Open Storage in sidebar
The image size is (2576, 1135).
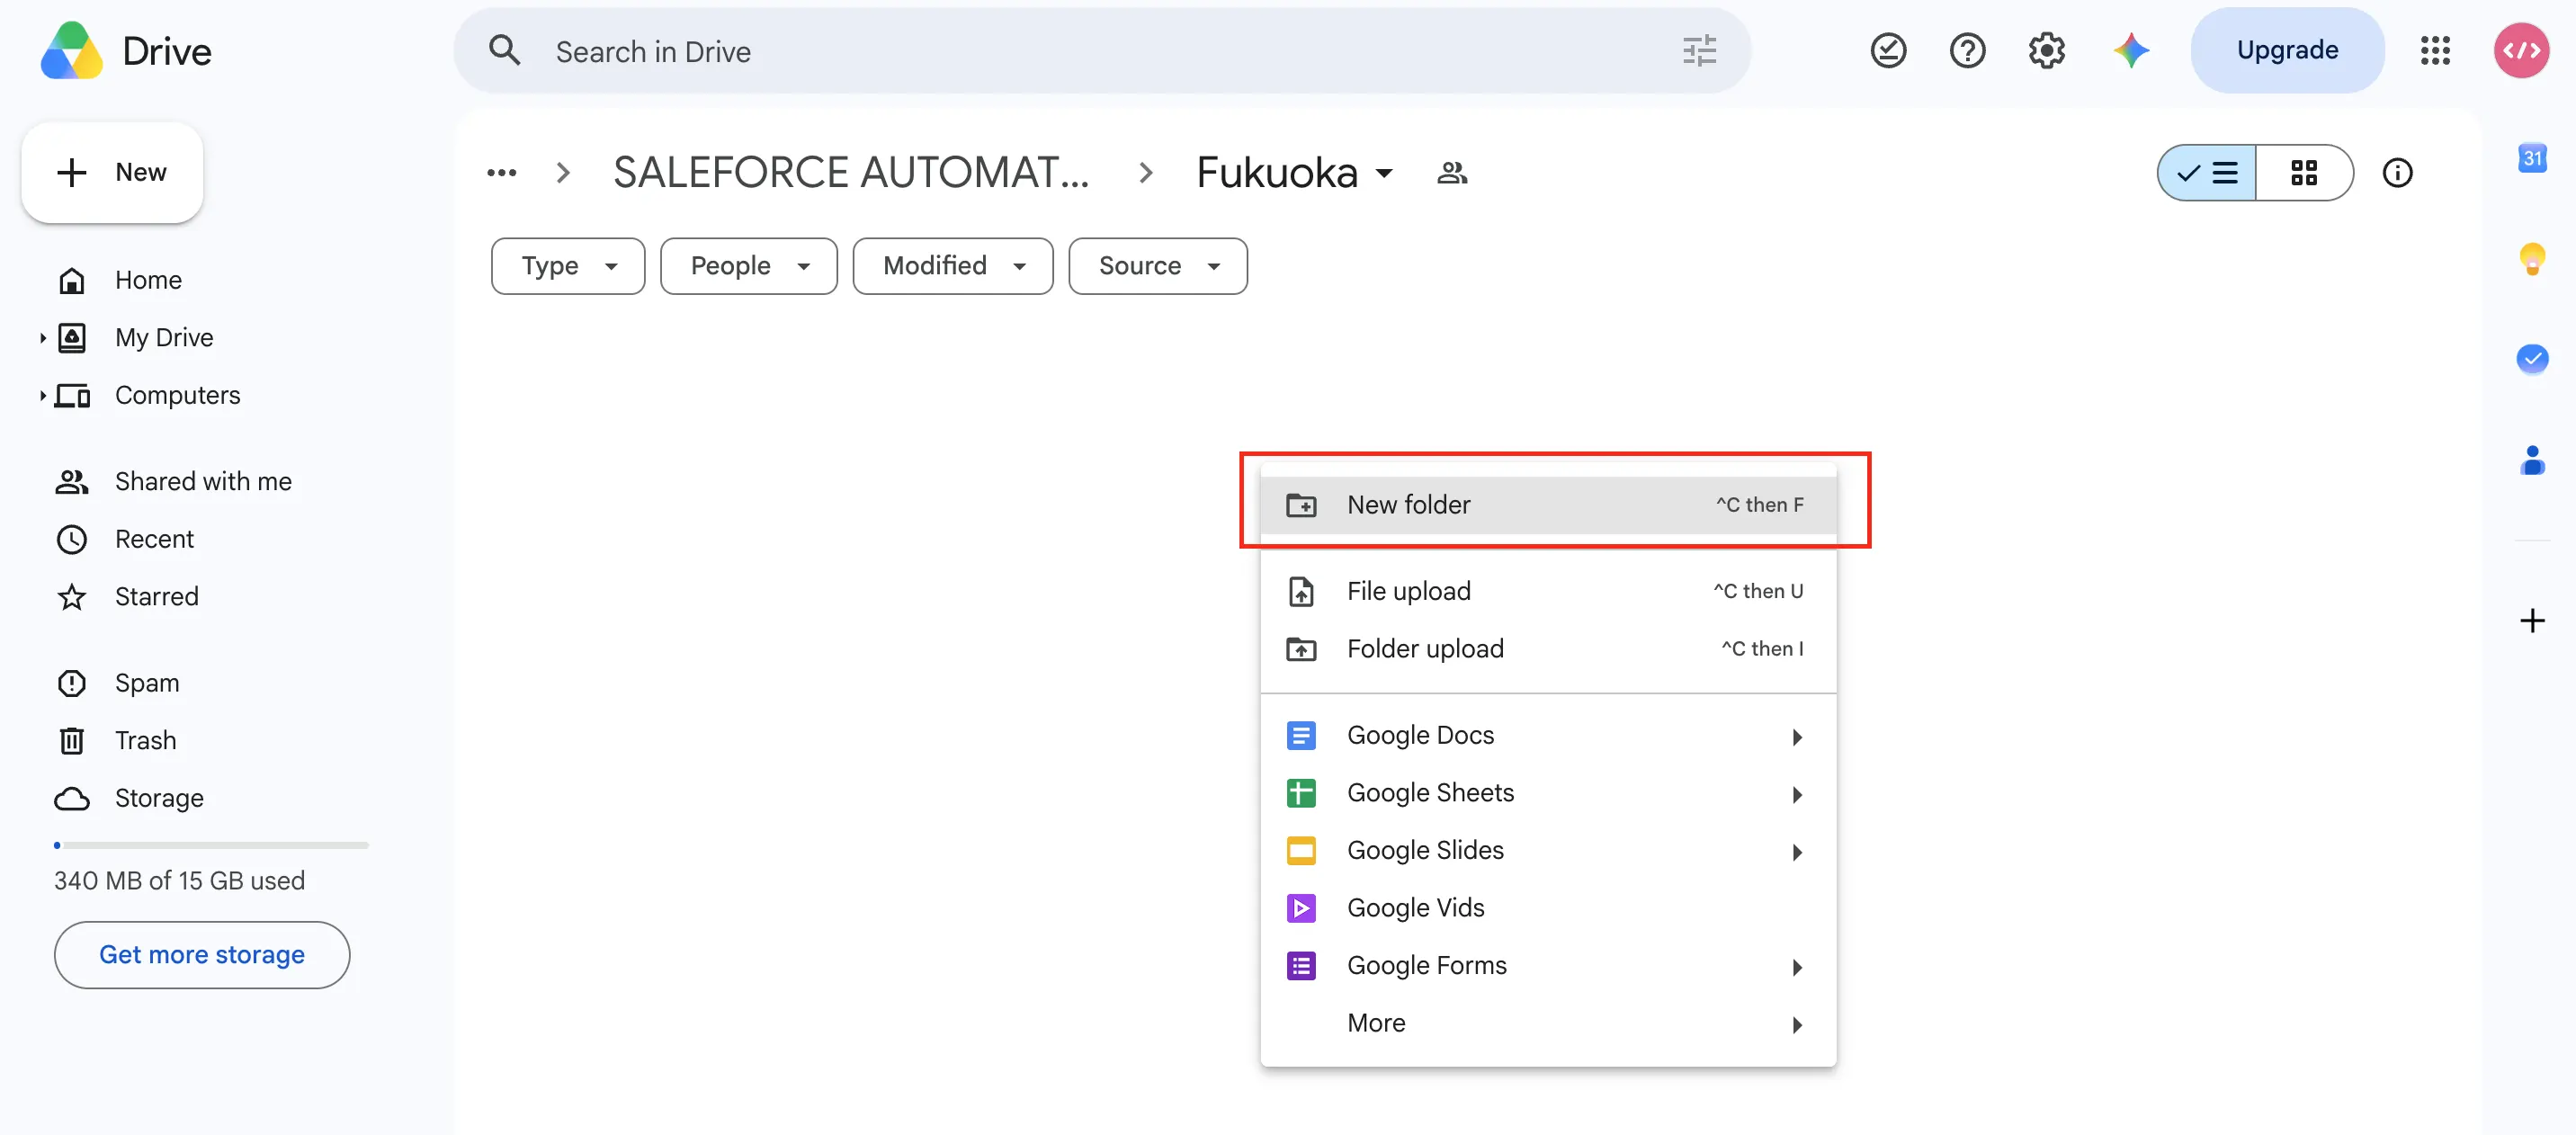coord(158,799)
